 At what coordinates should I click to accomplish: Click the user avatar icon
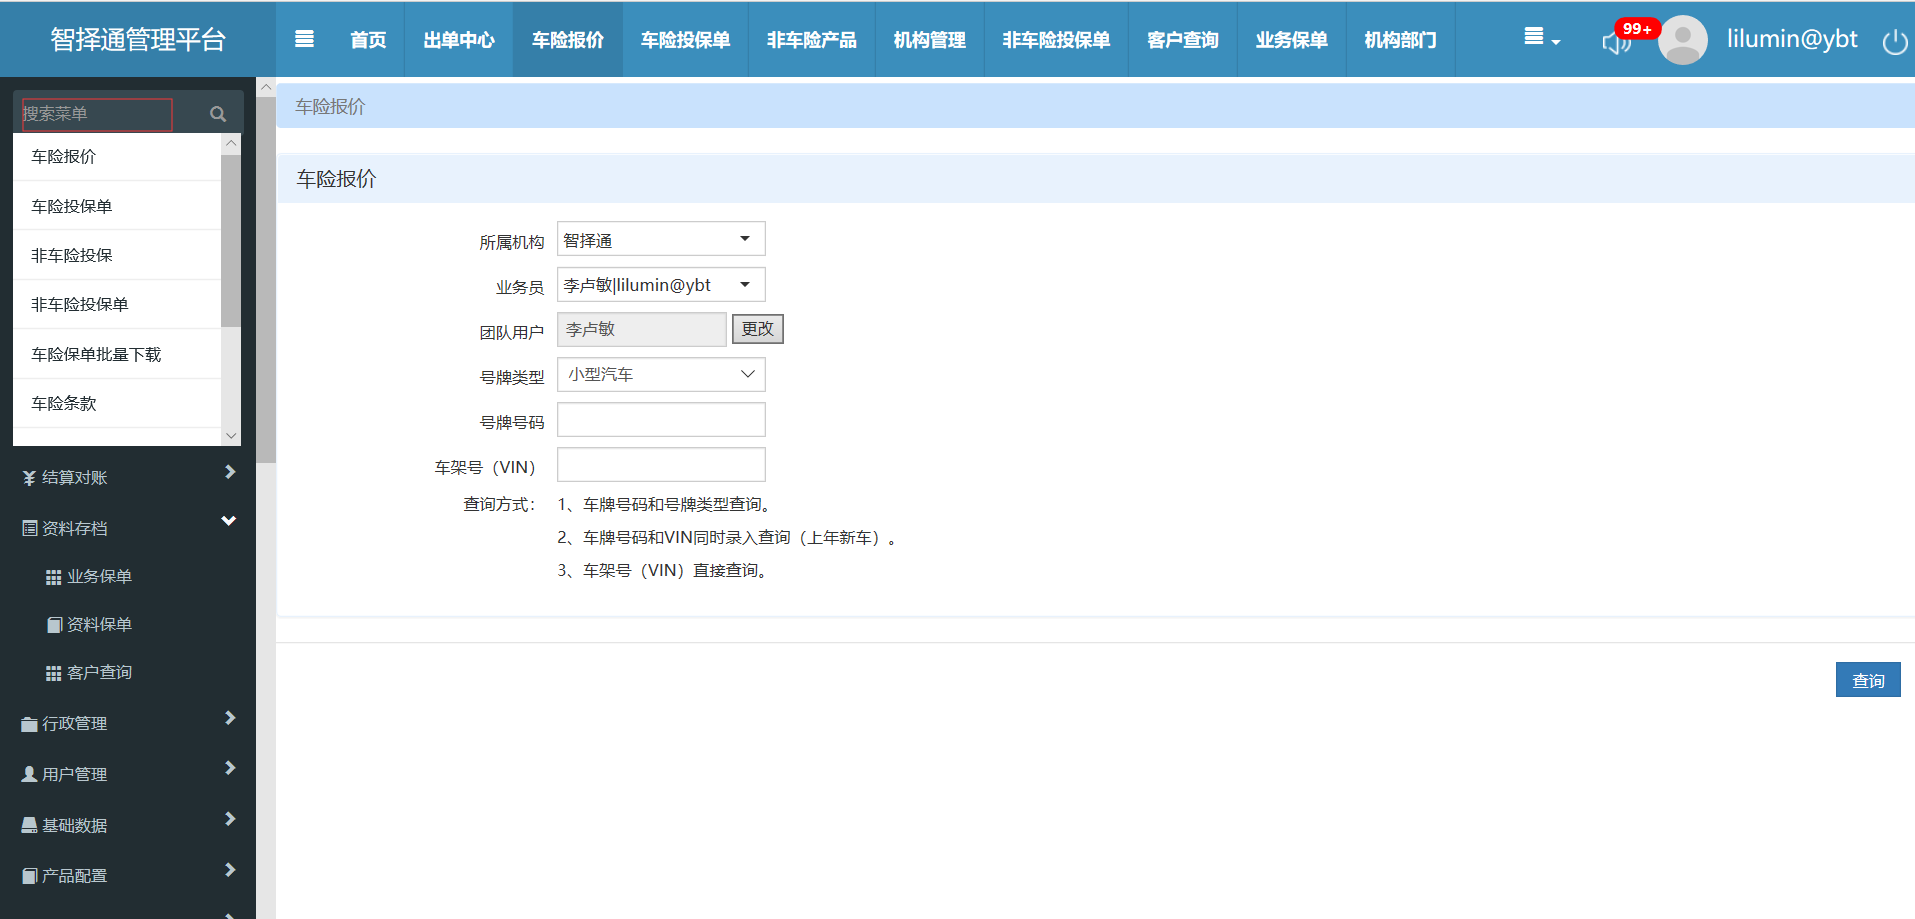click(1683, 39)
